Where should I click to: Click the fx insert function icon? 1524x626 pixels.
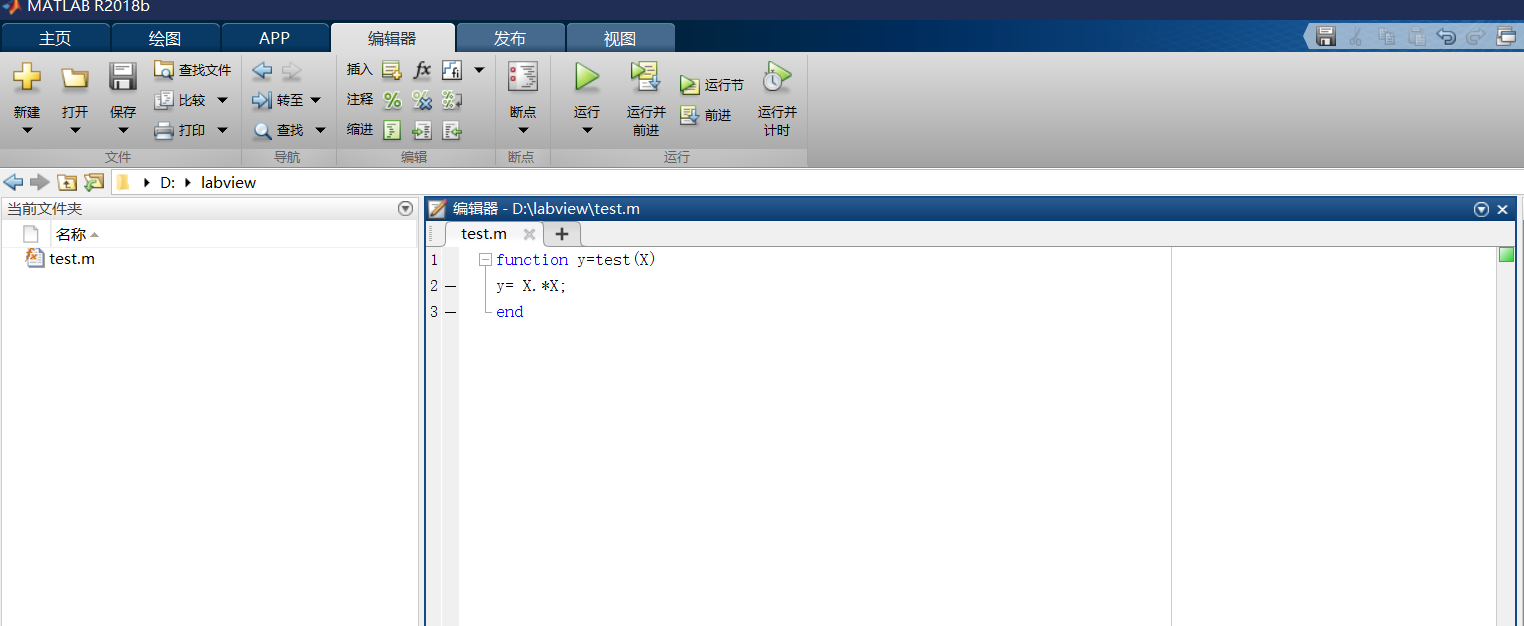point(422,70)
